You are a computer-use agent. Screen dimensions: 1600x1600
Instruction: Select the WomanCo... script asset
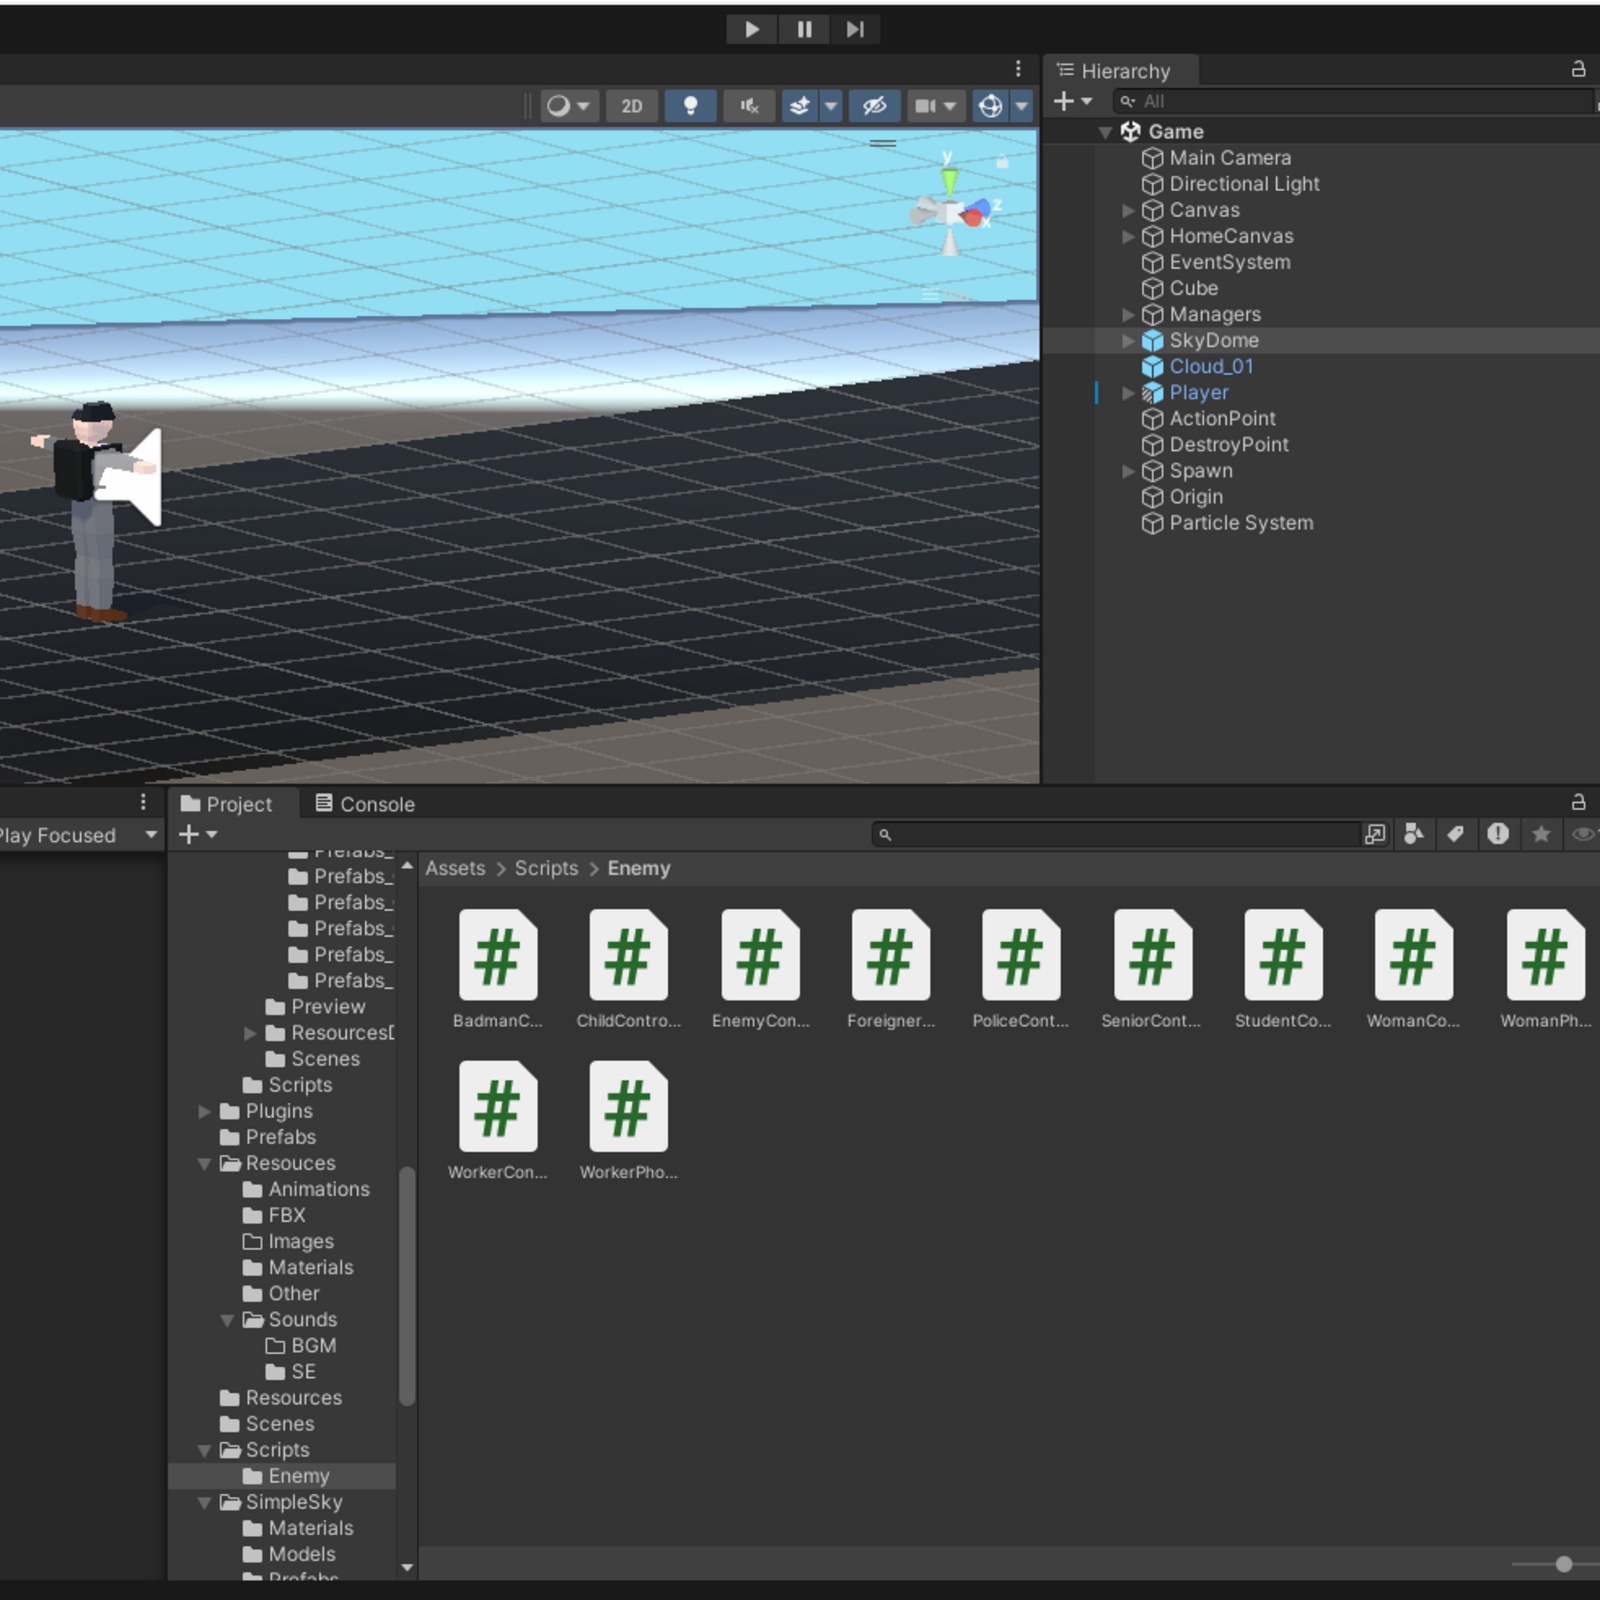click(x=1413, y=969)
